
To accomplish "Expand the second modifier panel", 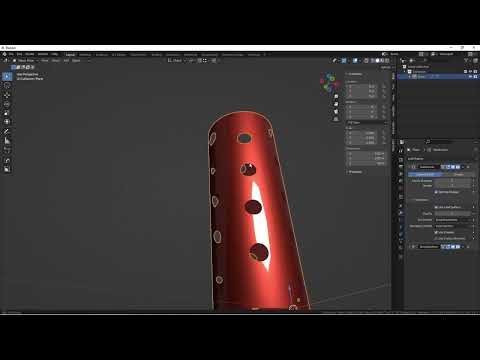I will (410, 247).
